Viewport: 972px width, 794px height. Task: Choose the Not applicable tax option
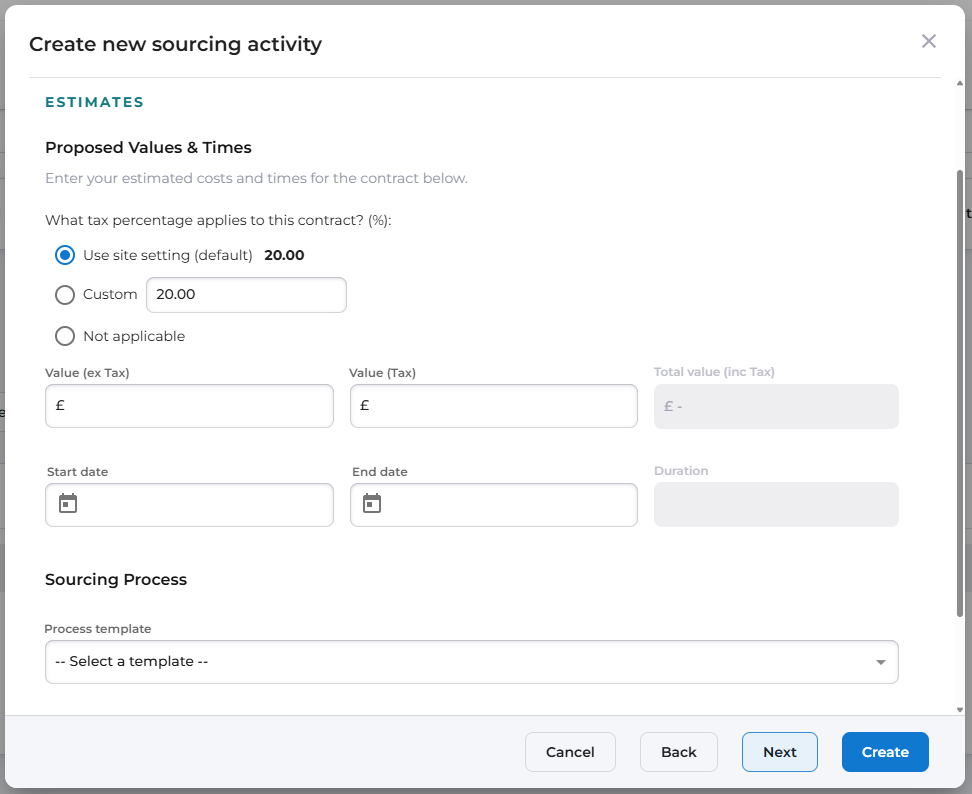tap(65, 336)
